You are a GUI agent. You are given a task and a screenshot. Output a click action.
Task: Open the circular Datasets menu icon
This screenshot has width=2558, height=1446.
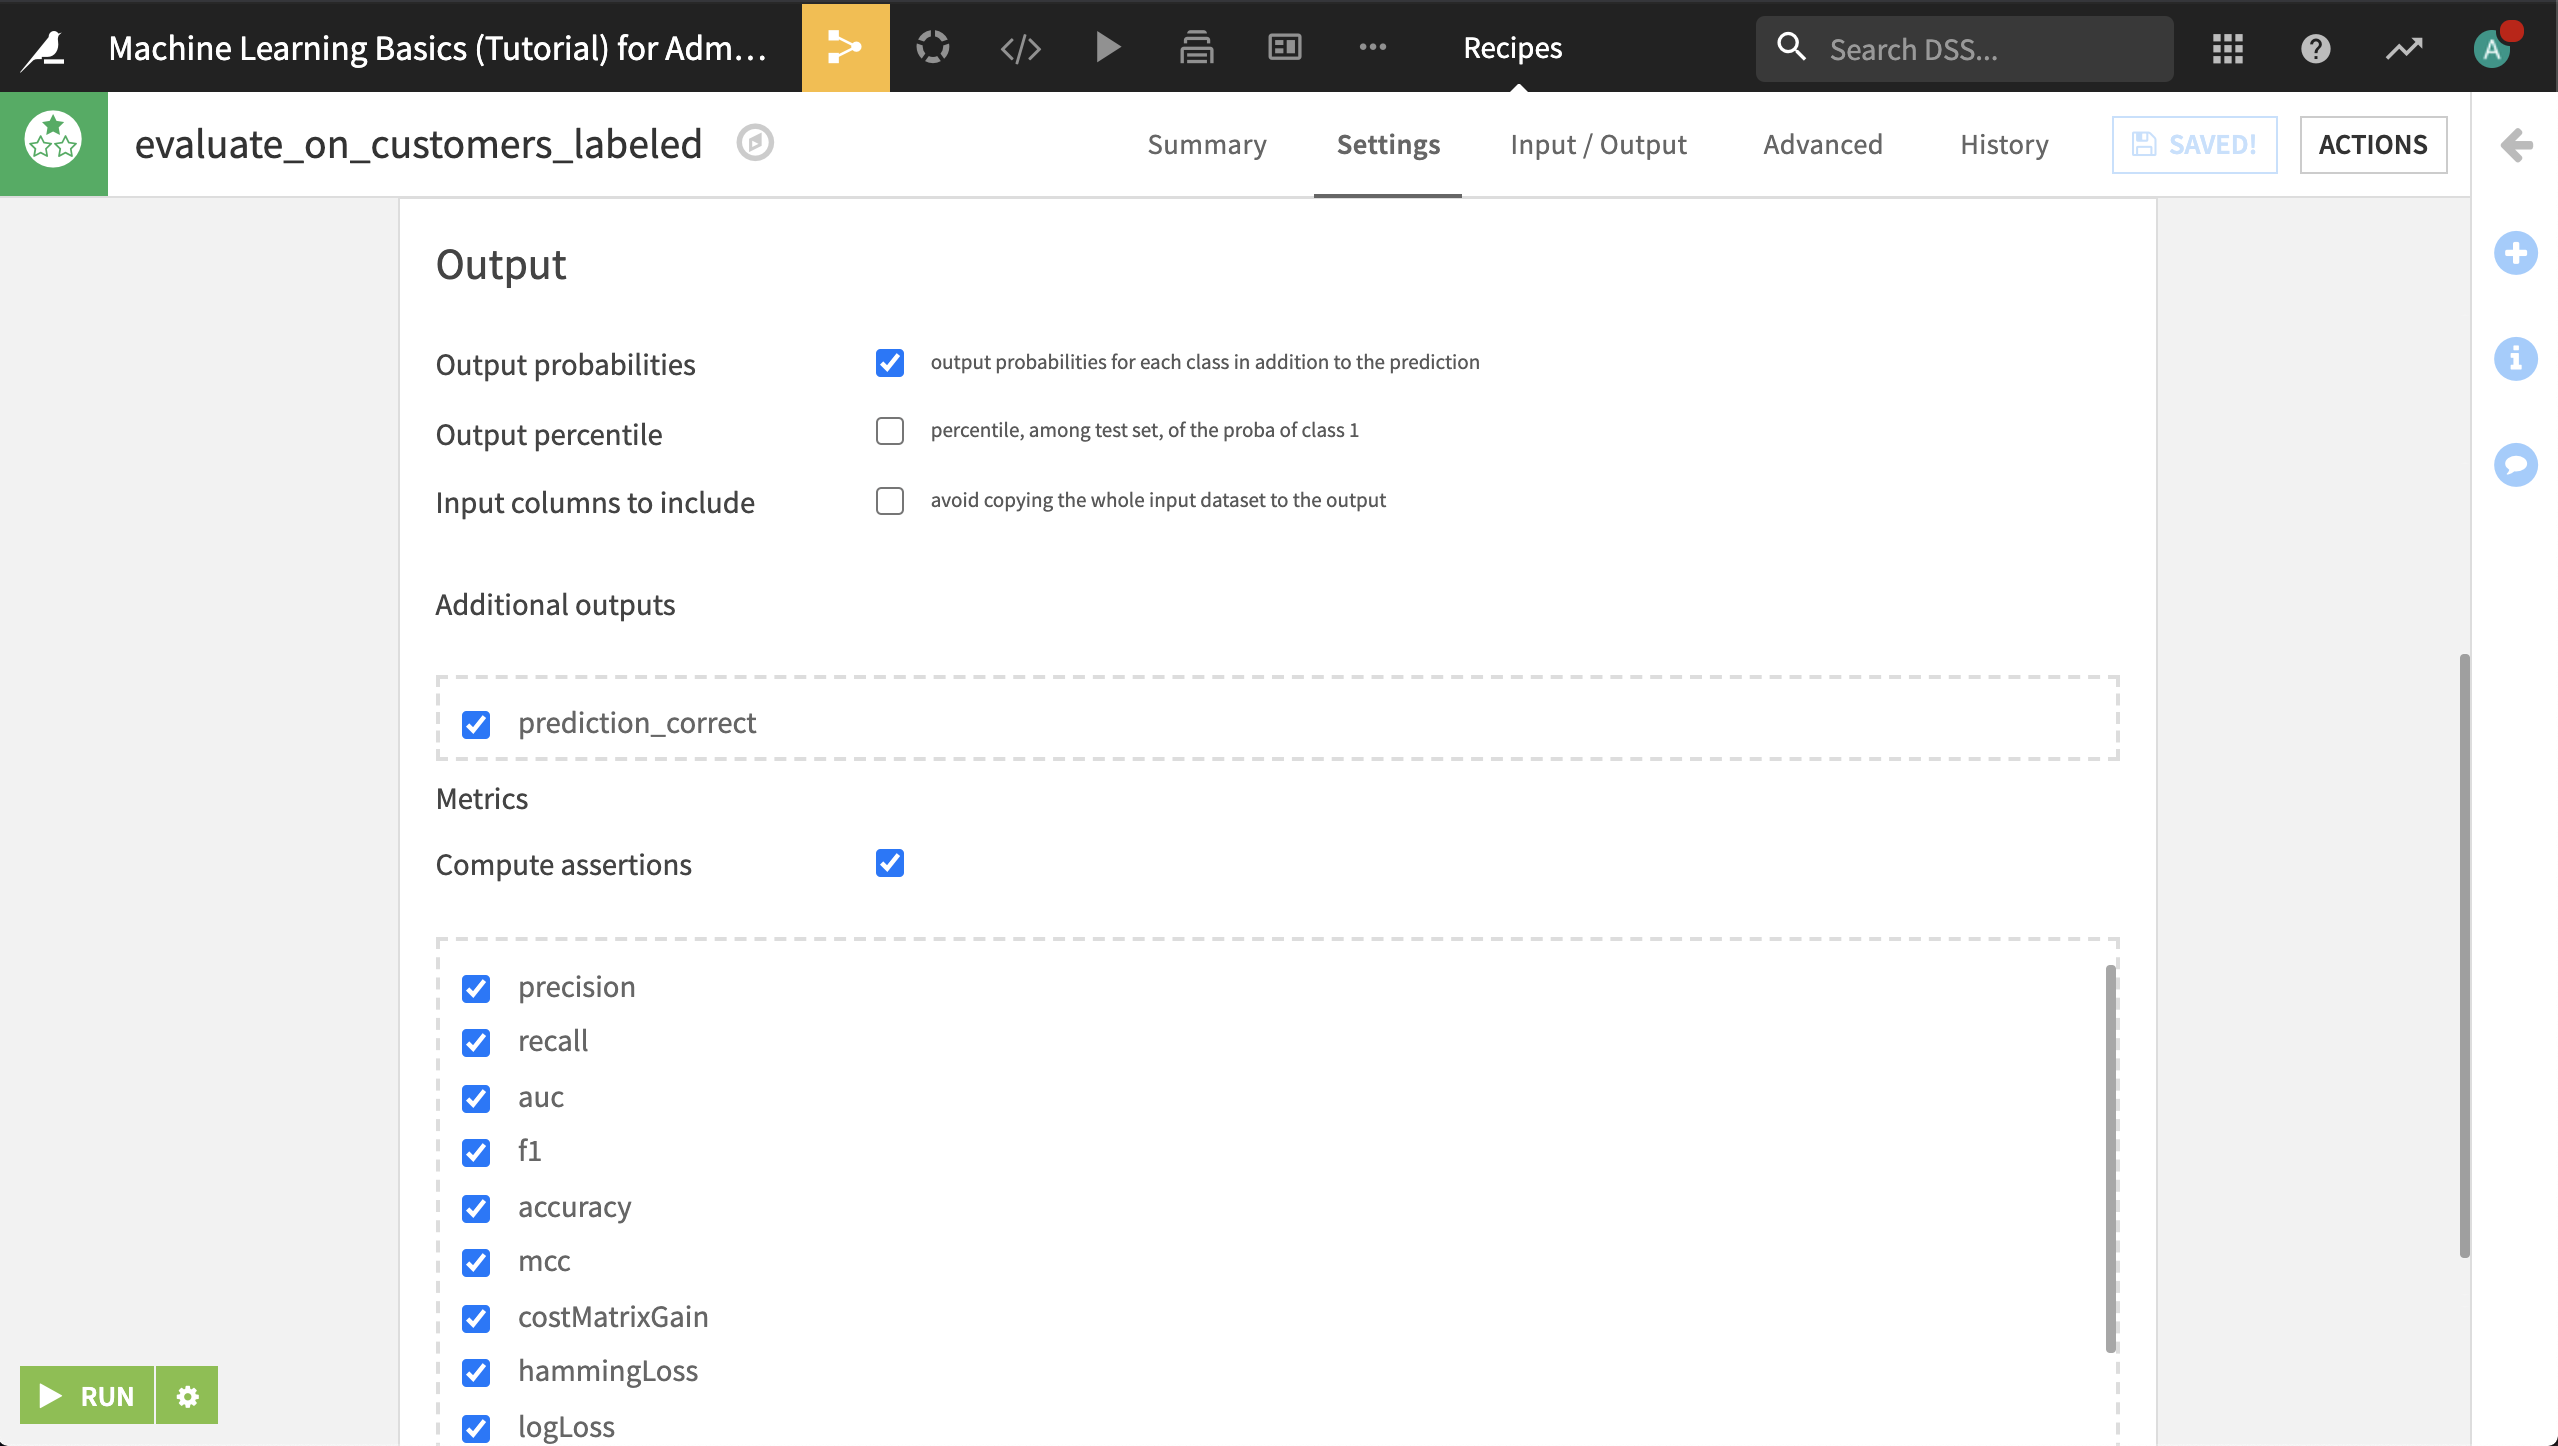tap(932, 47)
